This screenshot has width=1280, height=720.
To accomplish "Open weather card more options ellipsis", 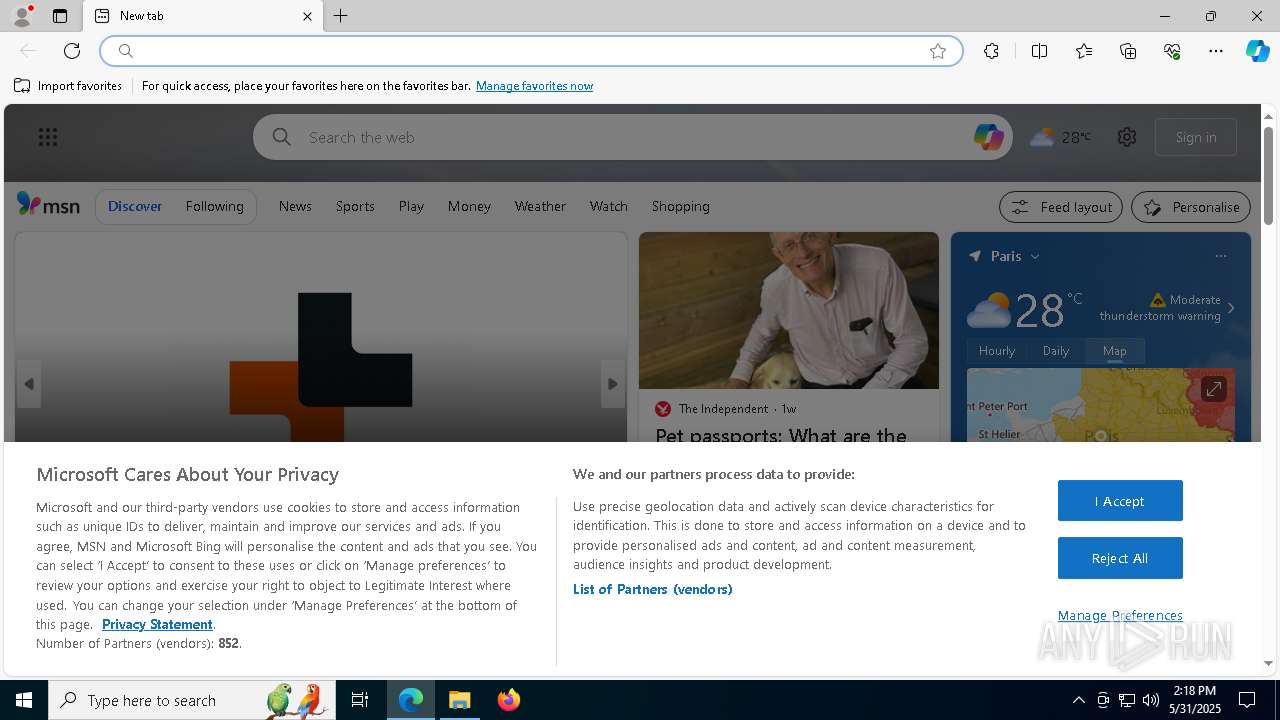I will tap(1220, 256).
